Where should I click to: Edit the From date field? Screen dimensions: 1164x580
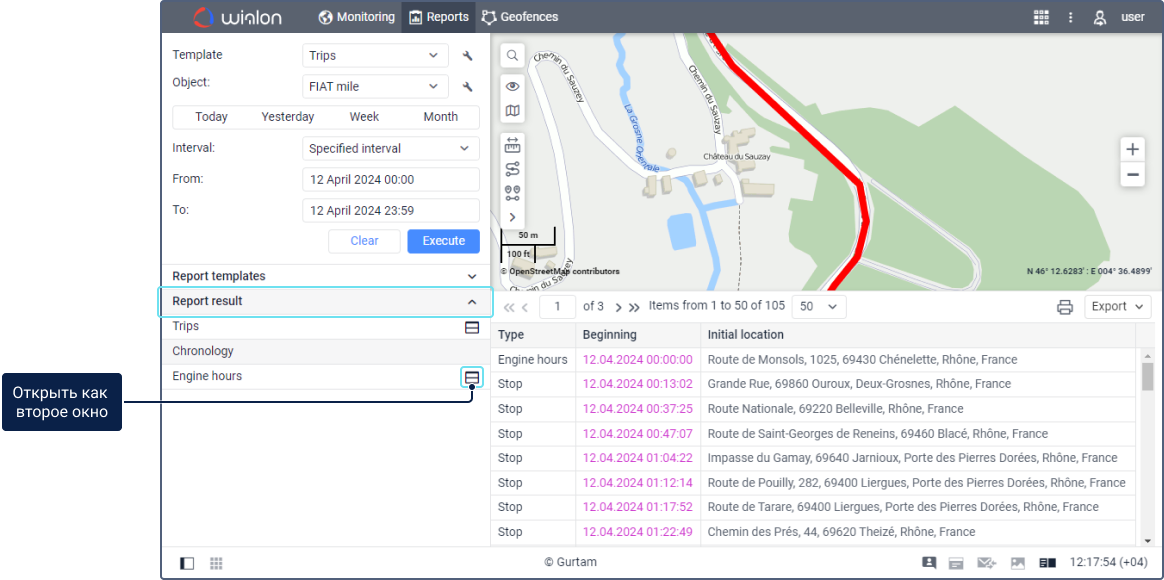click(390, 180)
